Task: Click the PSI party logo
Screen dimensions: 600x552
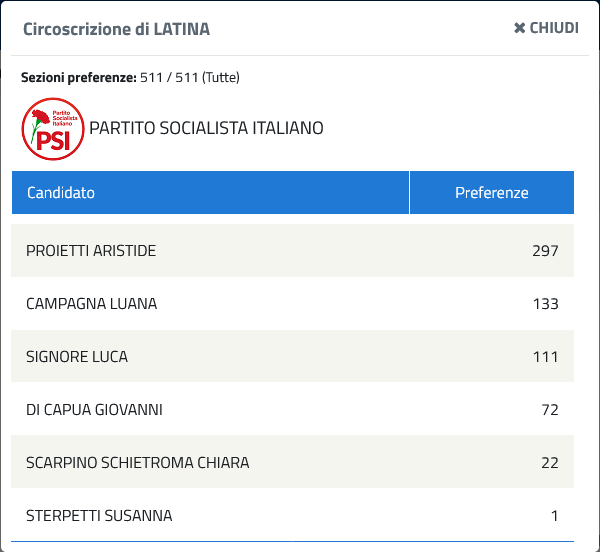Action: pyautogui.click(x=53, y=129)
